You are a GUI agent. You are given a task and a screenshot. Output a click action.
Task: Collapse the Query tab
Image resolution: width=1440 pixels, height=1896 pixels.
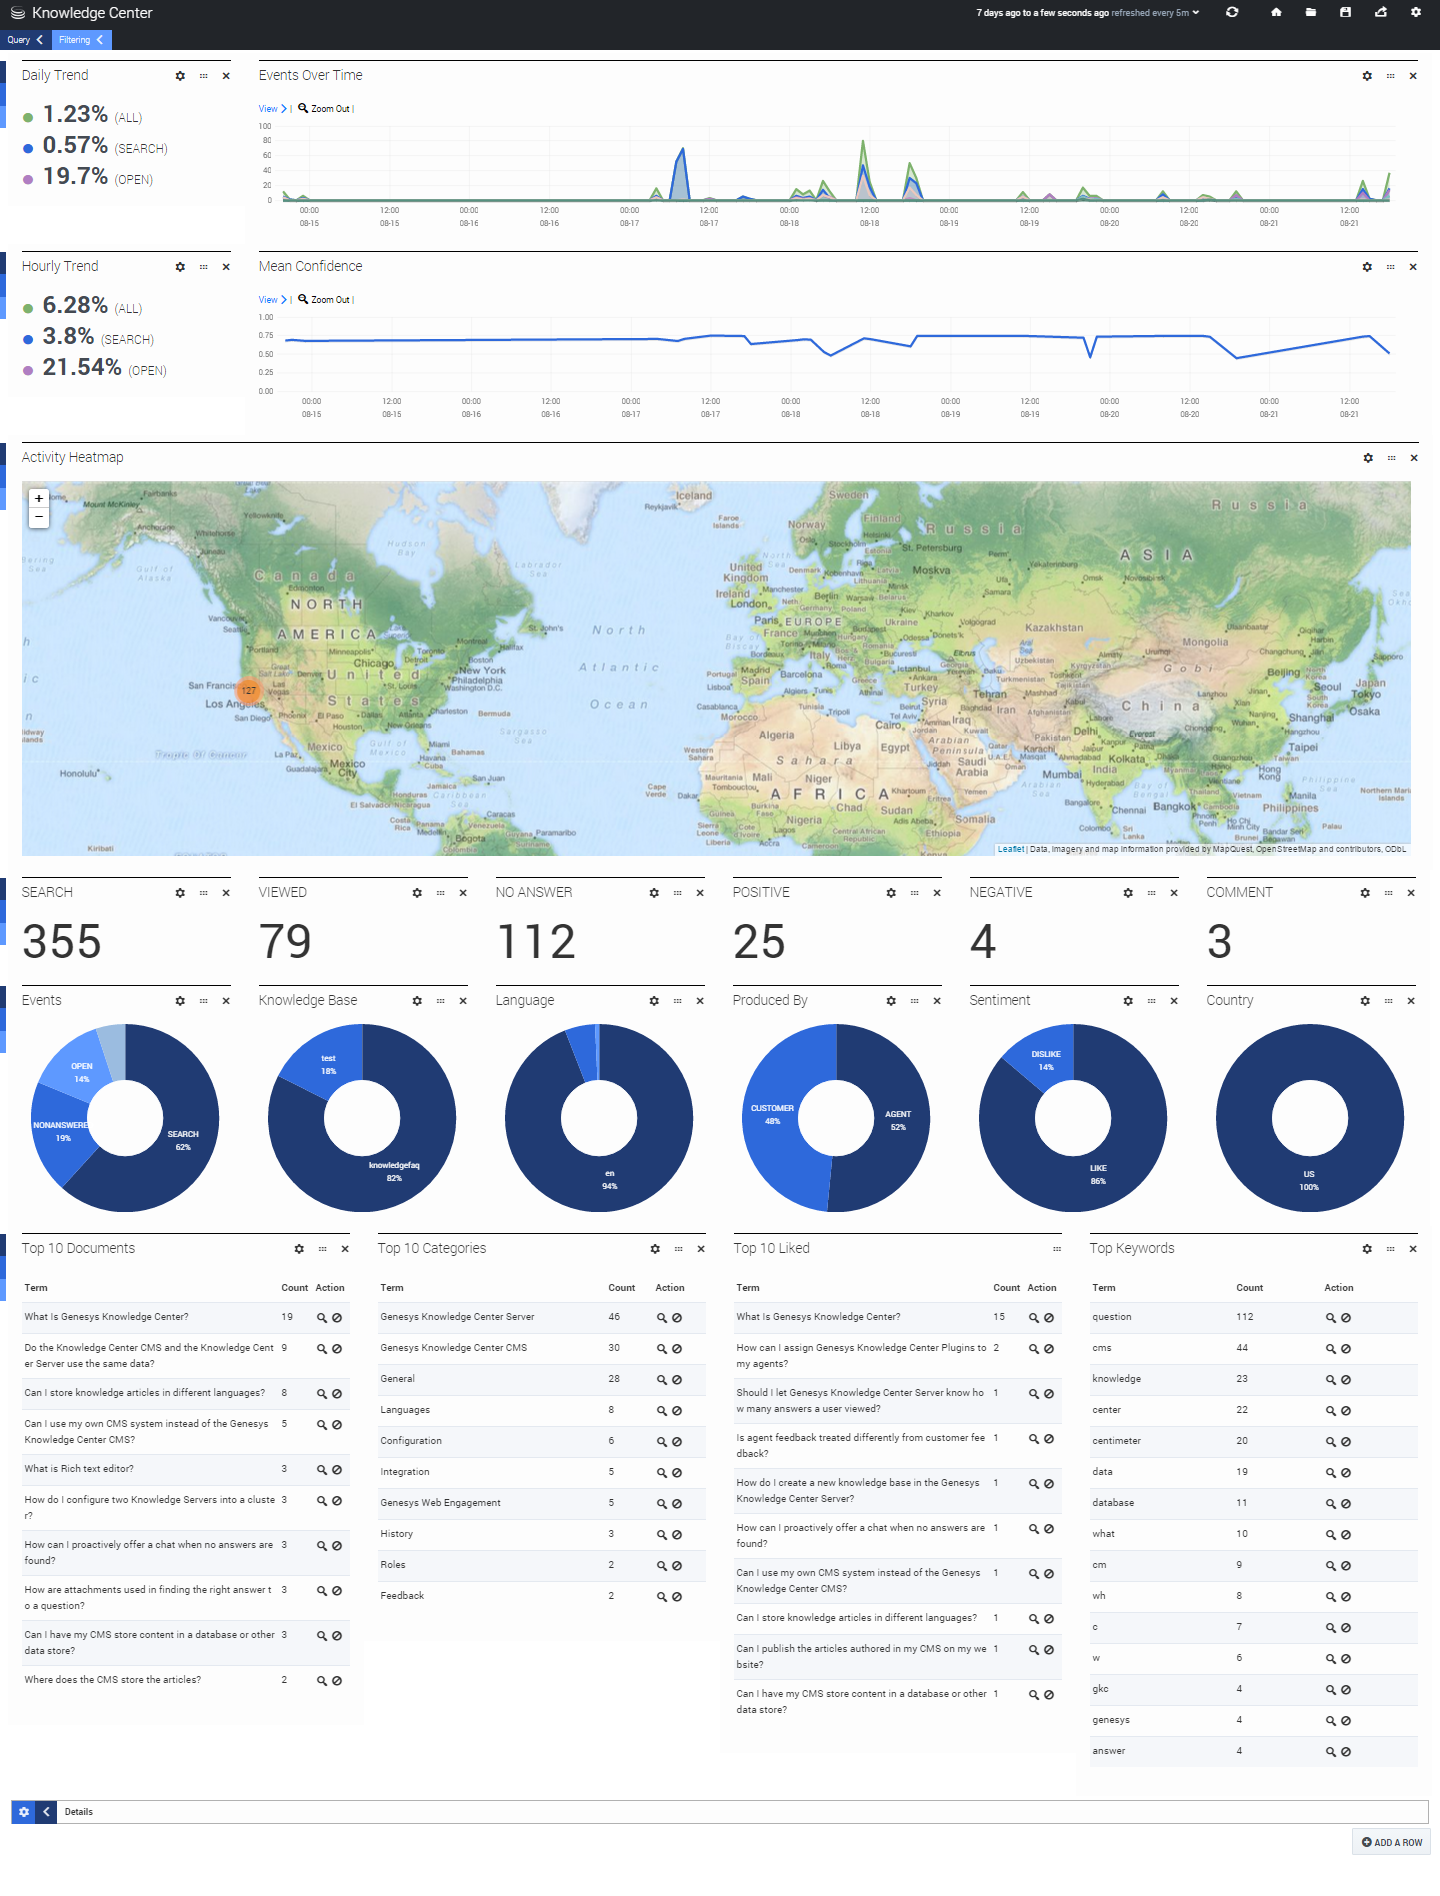click(x=39, y=40)
